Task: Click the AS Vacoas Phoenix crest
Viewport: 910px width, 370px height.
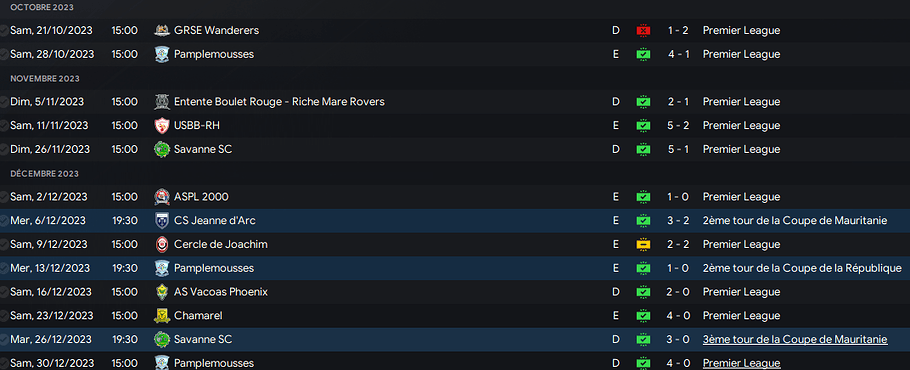Action: tap(162, 292)
